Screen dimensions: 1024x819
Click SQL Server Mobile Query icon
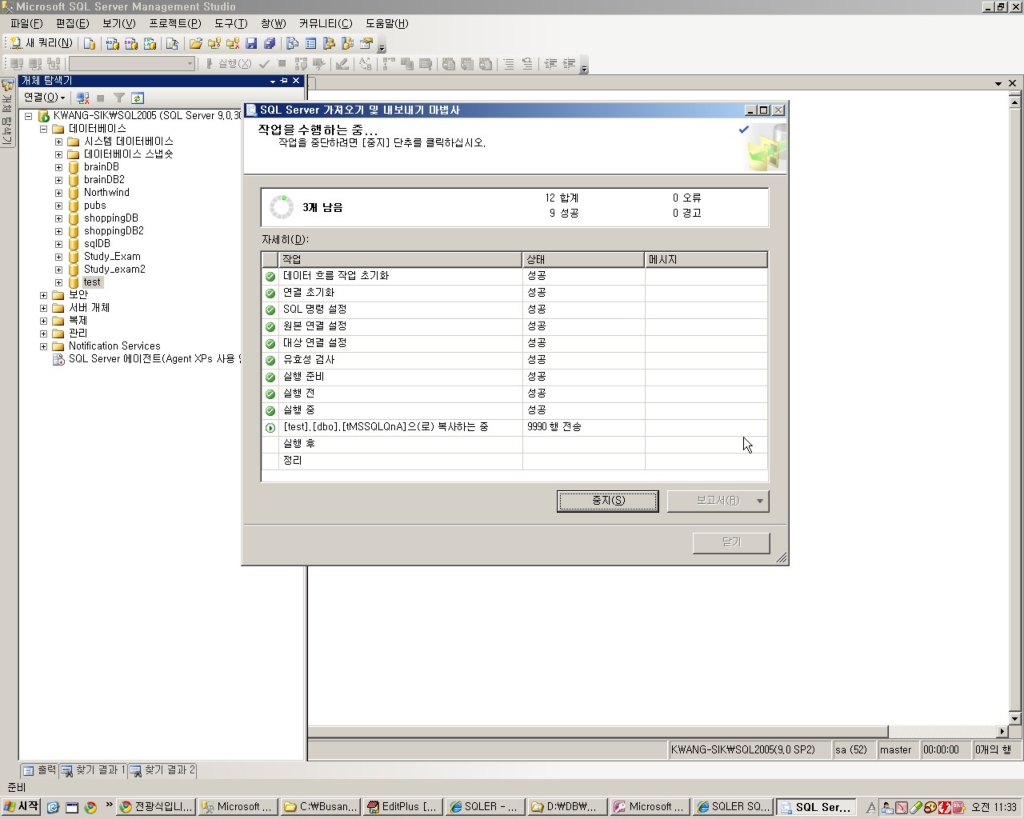[172, 44]
